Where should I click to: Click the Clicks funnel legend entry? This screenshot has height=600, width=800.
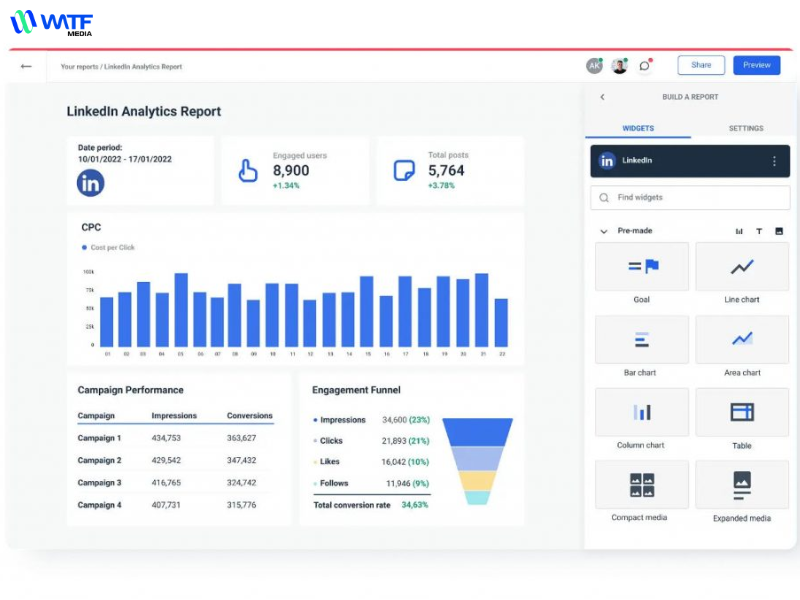click(328, 441)
